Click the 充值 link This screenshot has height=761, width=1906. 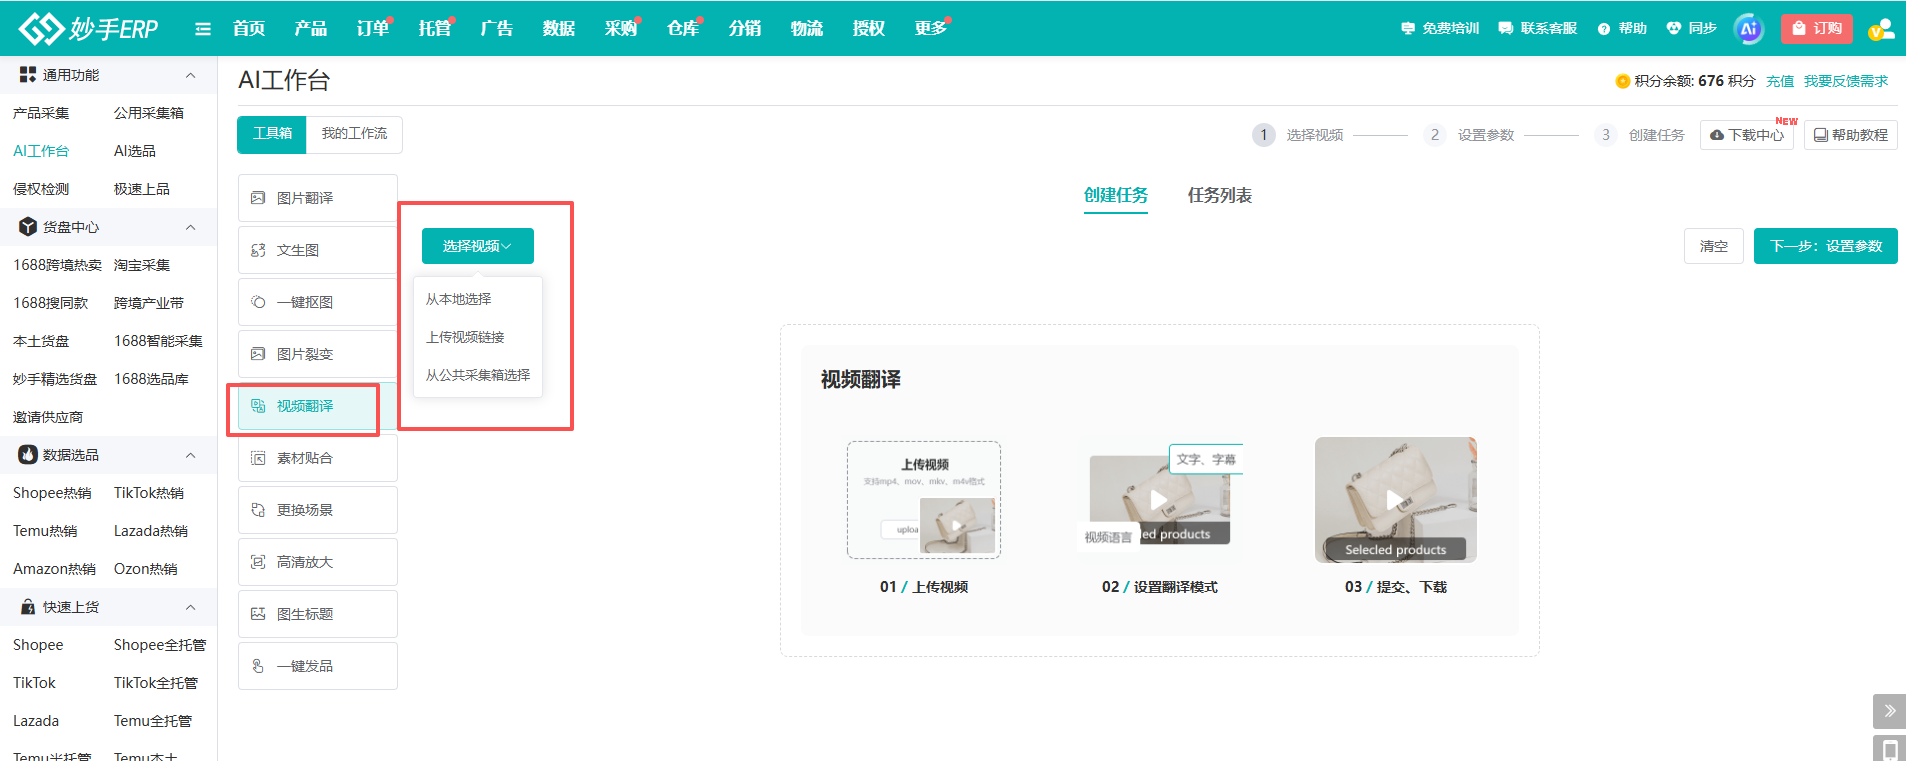(x=1779, y=81)
